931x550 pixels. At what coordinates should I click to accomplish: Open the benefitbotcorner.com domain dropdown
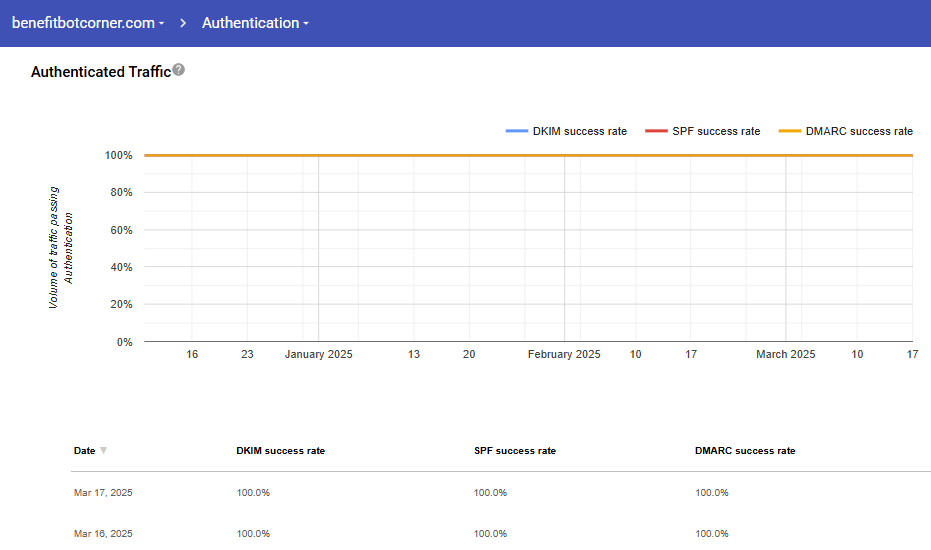coord(88,23)
